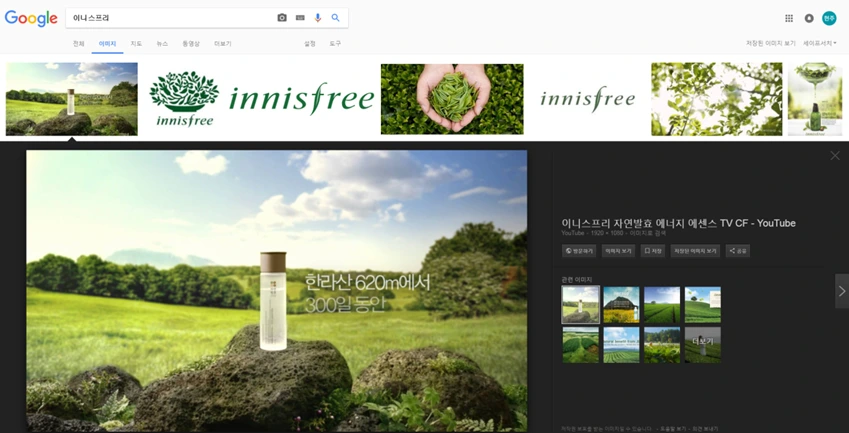Click 이미지로 검색 link under title

tap(648, 233)
